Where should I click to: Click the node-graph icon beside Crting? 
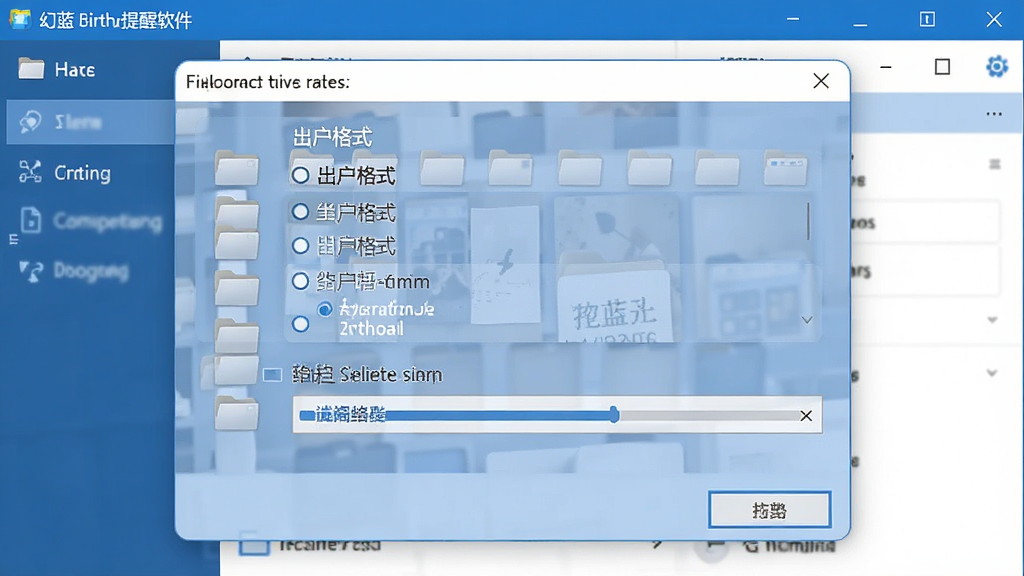[30, 172]
